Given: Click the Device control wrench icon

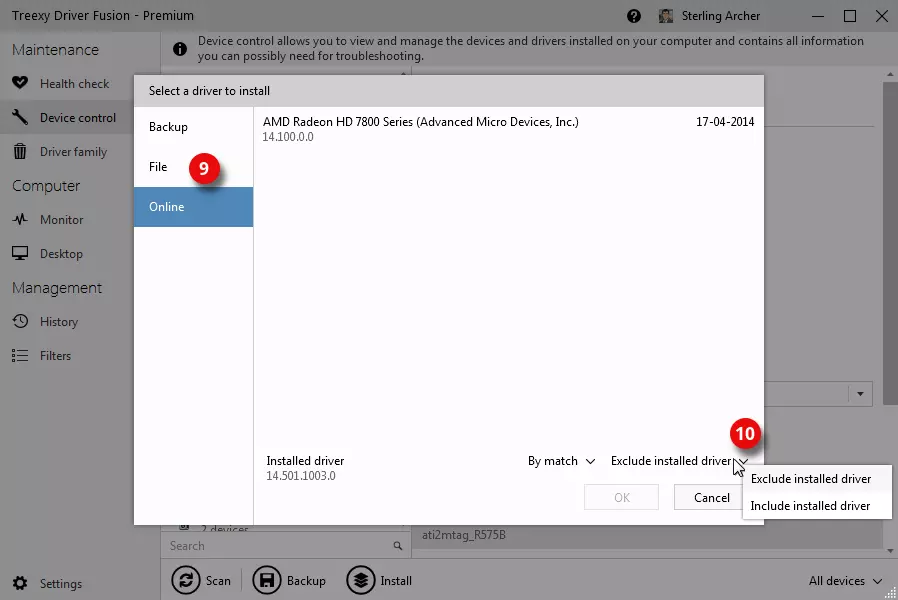Looking at the screenshot, I should pos(20,117).
